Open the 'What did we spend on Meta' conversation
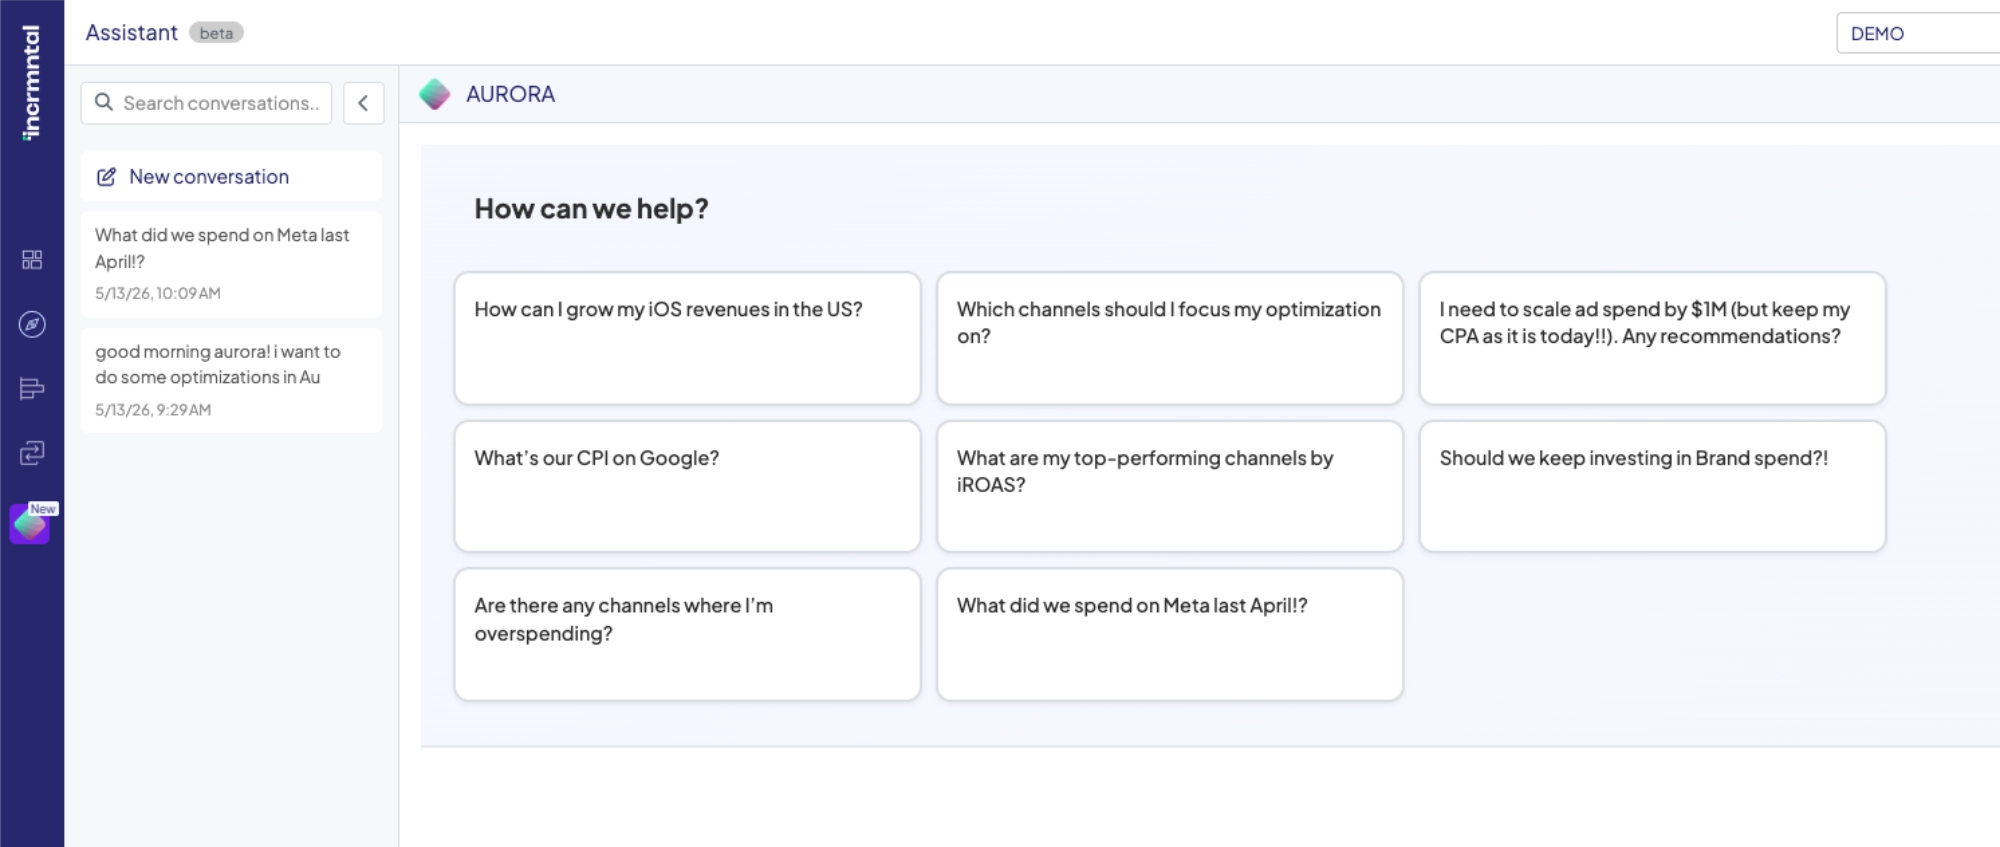Image resolution: width=2000 pixels, height=847 pixels. click(231, 264)
